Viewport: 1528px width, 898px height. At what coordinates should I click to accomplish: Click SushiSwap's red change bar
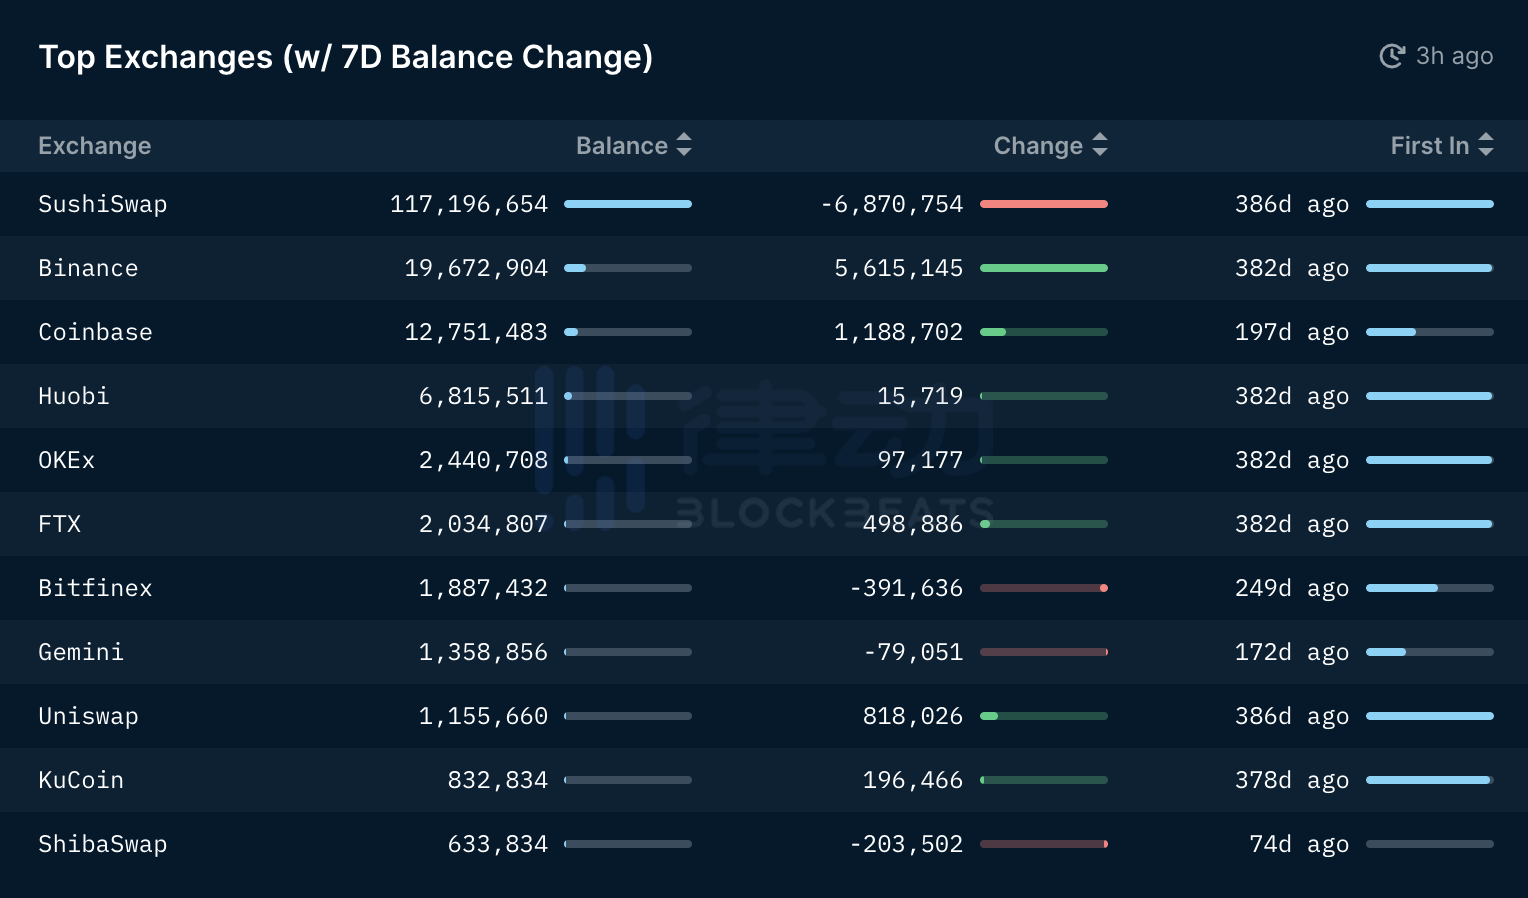point(1044,204)
